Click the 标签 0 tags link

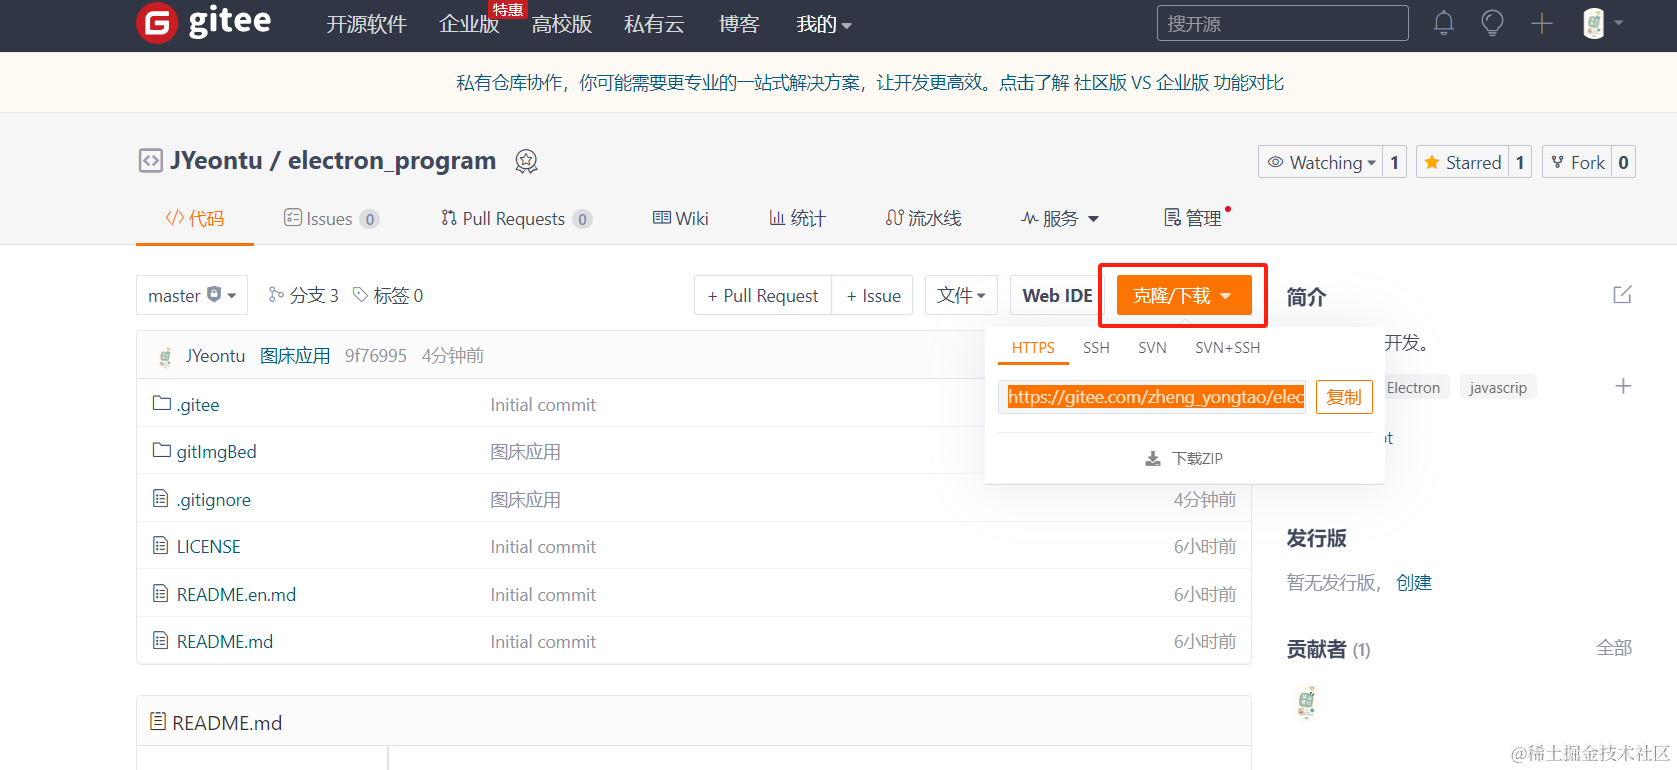pos(388,295)
